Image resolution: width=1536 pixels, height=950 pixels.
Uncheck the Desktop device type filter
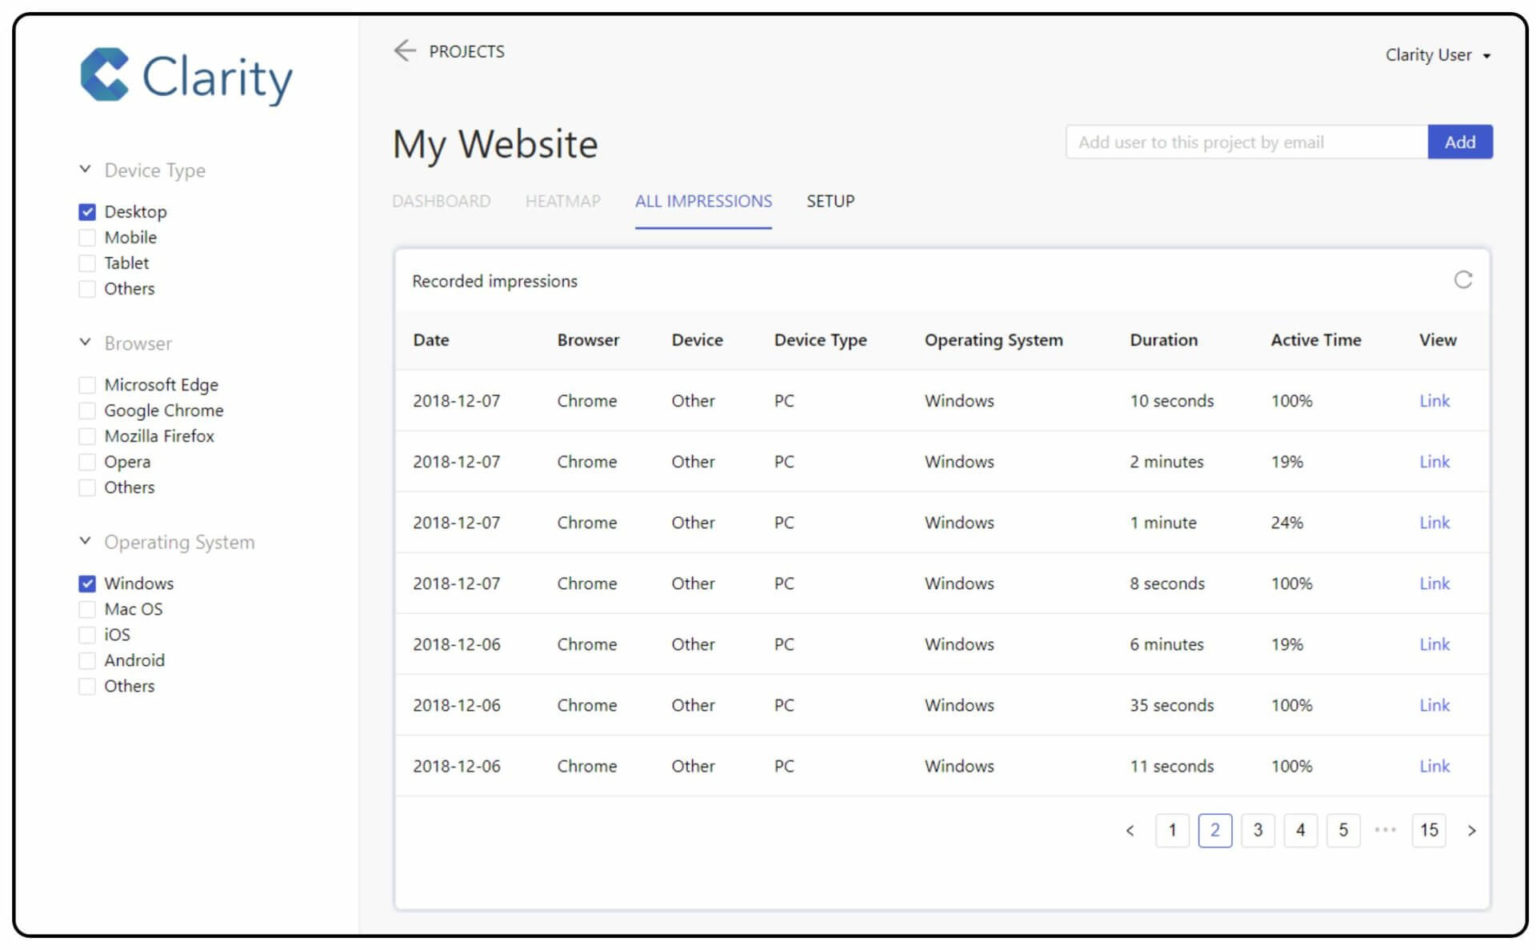(x=87, y=211)
